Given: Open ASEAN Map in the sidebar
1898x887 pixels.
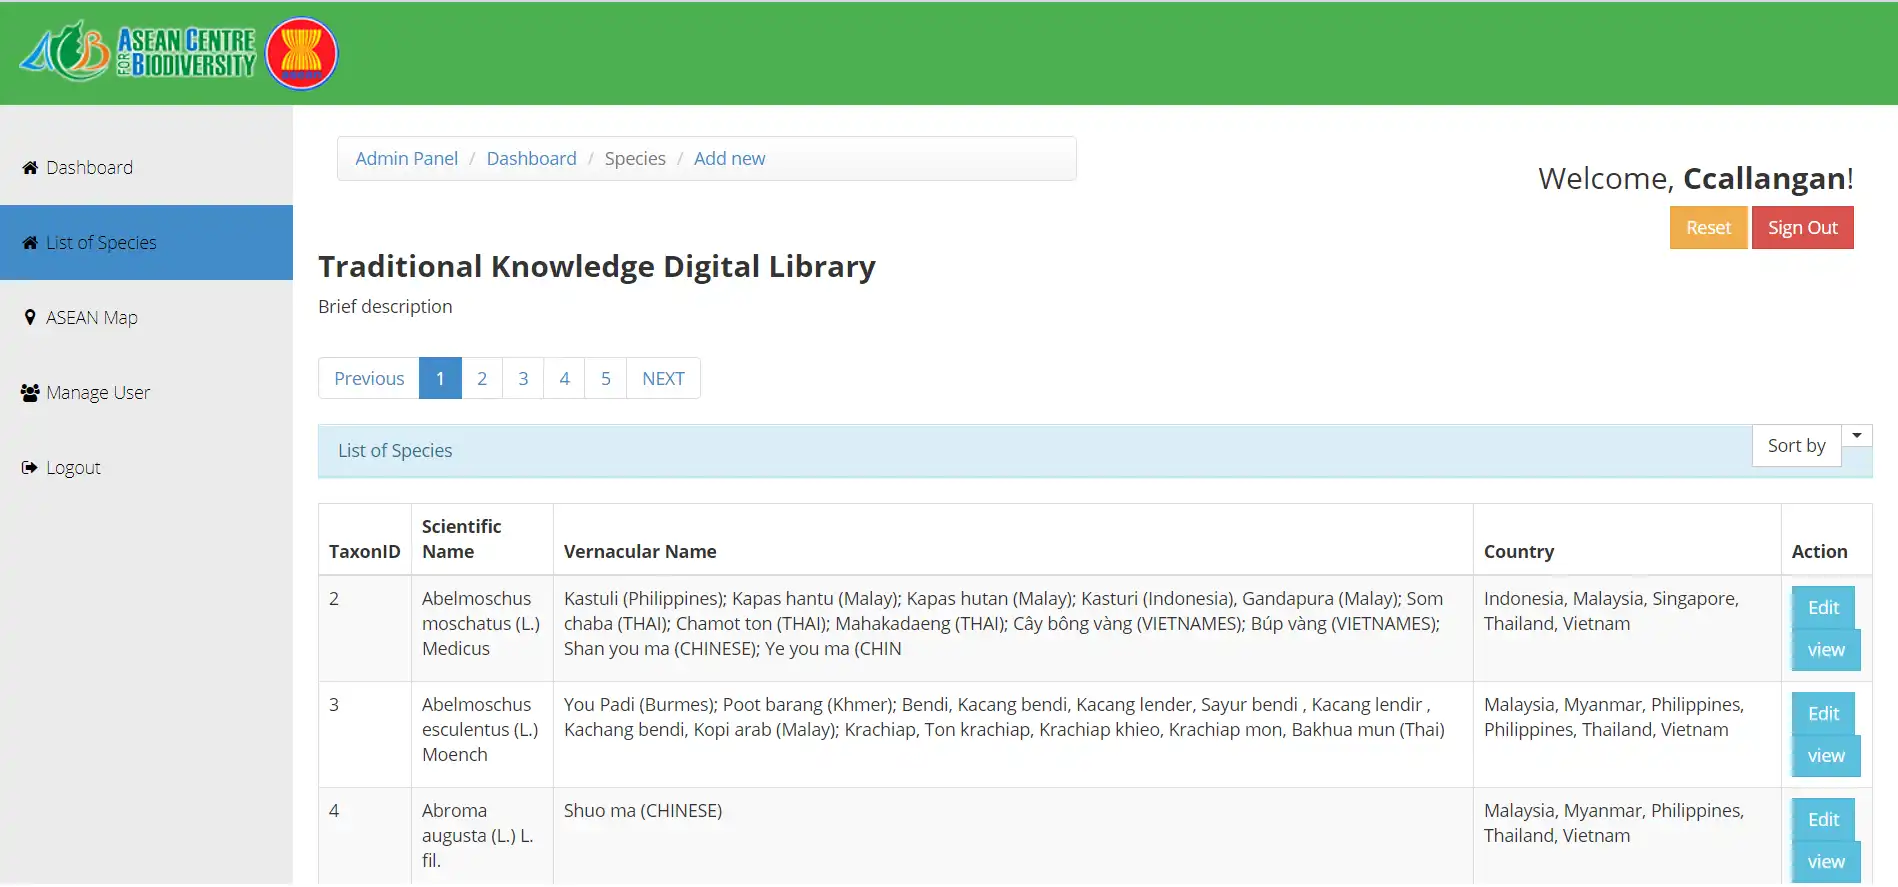Looking at the screenshot, I should tap(146, 317).
